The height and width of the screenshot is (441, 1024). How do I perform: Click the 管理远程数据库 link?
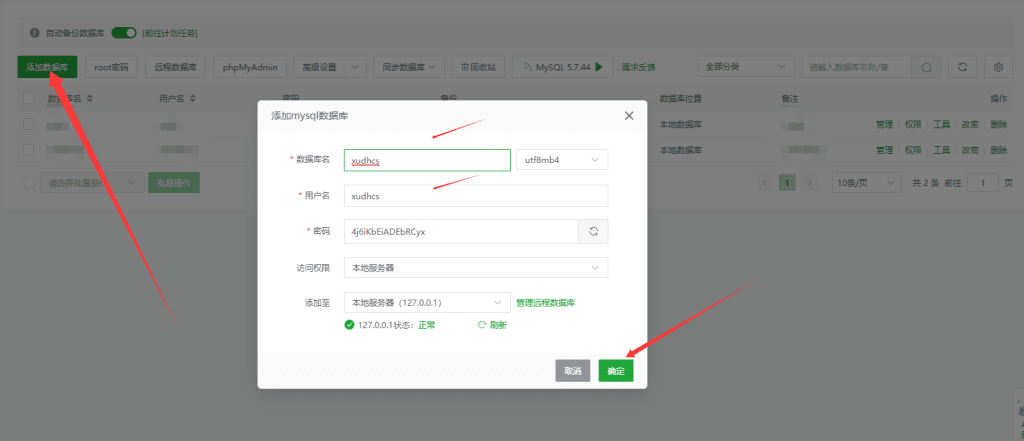click(545, 302)
